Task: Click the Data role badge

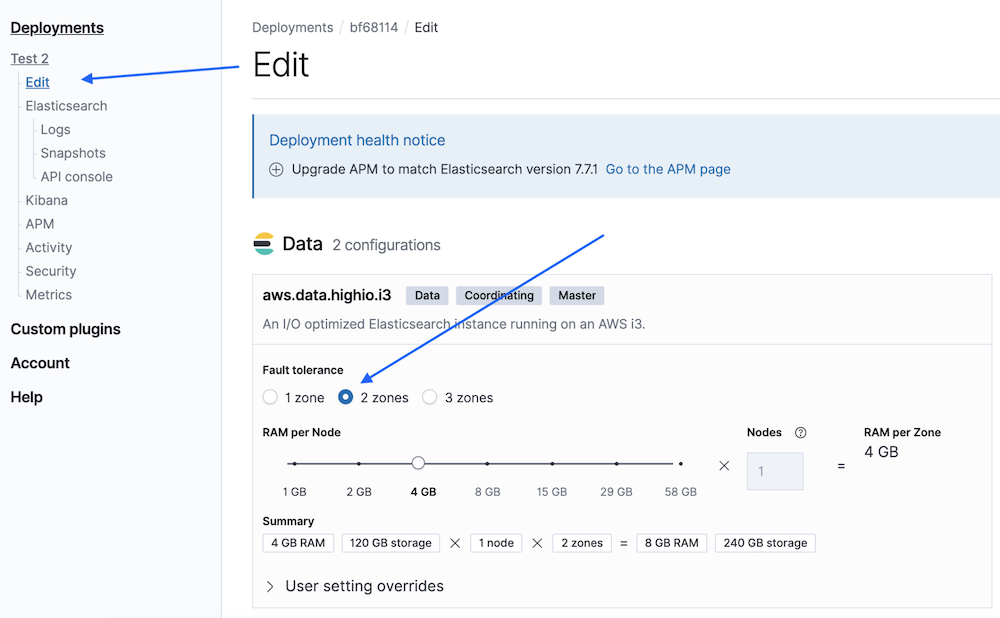Action: 427,295
